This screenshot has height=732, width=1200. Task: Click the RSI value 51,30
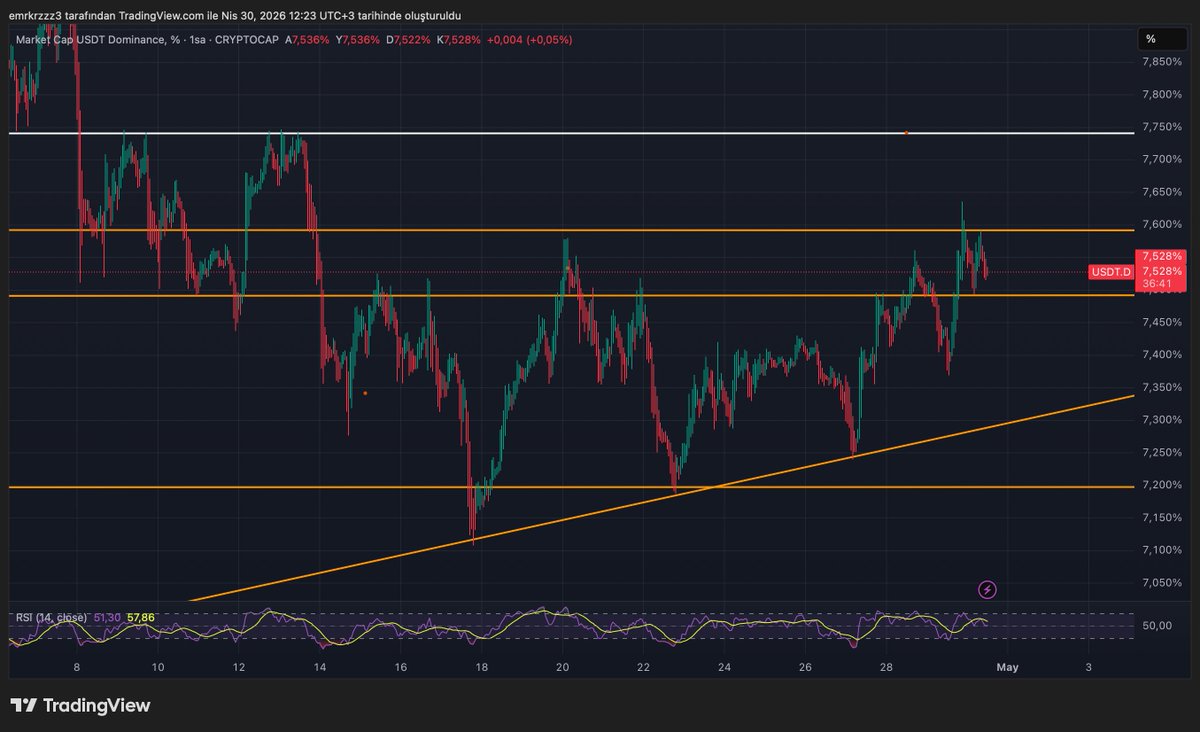(107, 618)
